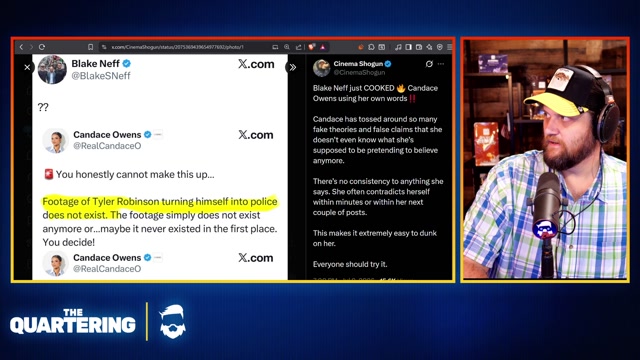The width and height of the screenshot is (640, 360).
Task: Click the zoom magnifier icon in address bar
Action: pyautogui.click(x=287, y=47)
